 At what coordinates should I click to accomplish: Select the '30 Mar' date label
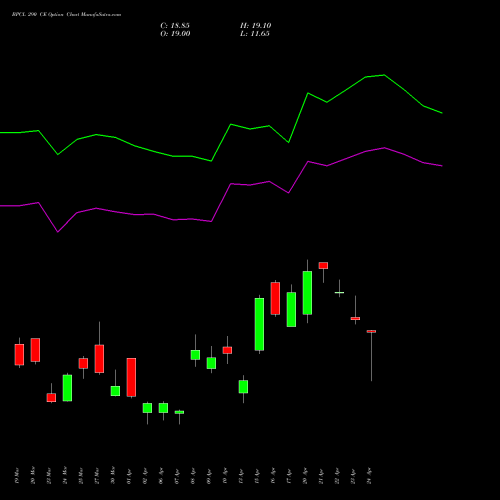pos(113,476)
